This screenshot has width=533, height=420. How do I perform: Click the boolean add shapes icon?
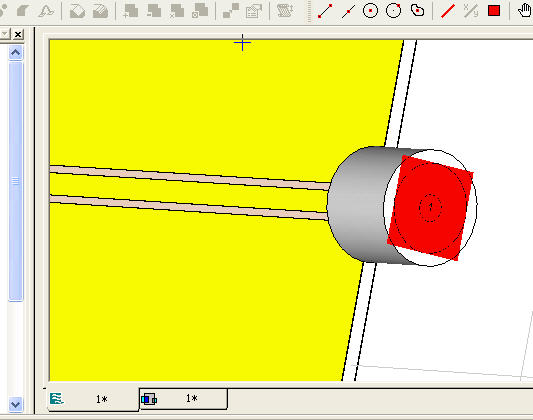131,11
